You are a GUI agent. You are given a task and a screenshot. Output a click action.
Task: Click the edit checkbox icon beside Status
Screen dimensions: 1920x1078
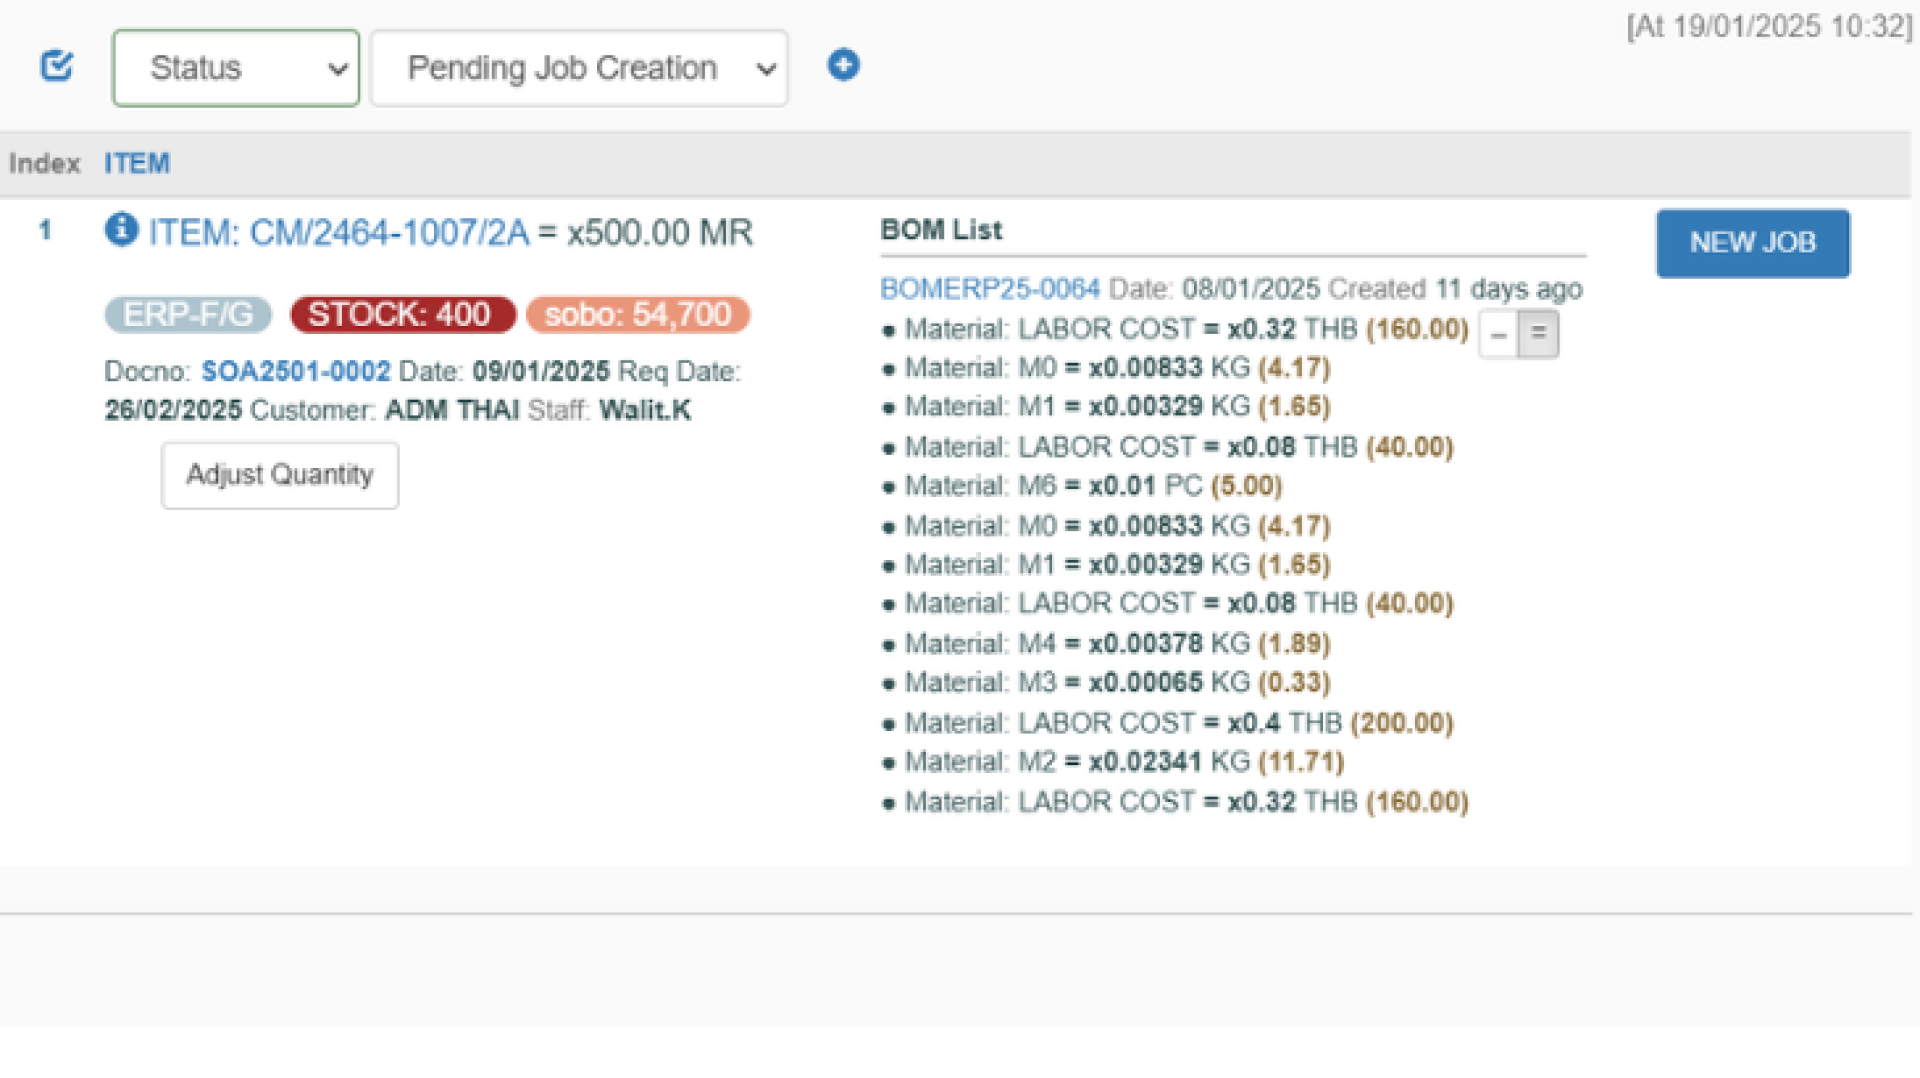coord(57,66)
